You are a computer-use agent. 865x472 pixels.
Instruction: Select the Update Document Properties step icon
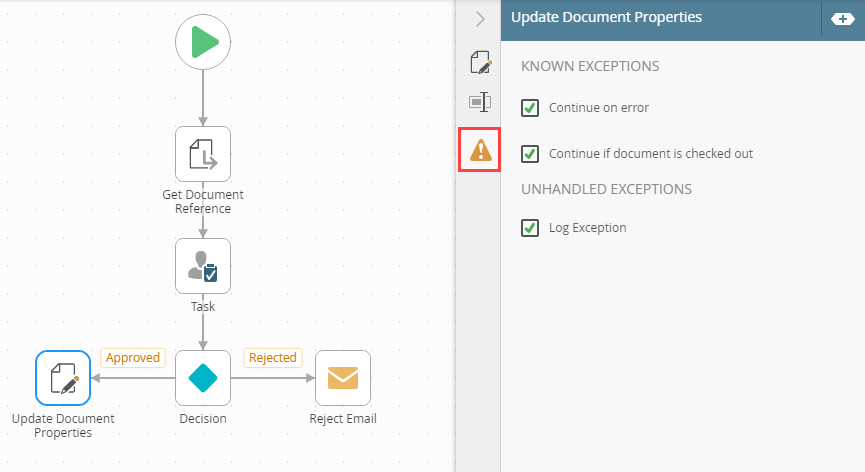coord(63,378)
